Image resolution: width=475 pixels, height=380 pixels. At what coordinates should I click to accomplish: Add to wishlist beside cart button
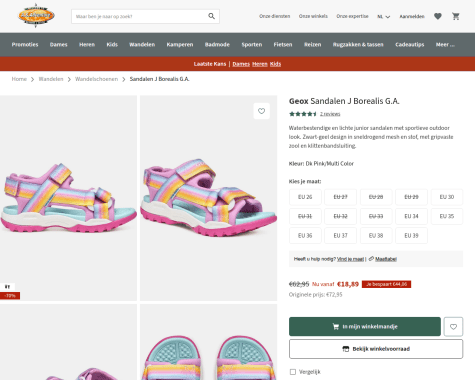coord(453,327)
